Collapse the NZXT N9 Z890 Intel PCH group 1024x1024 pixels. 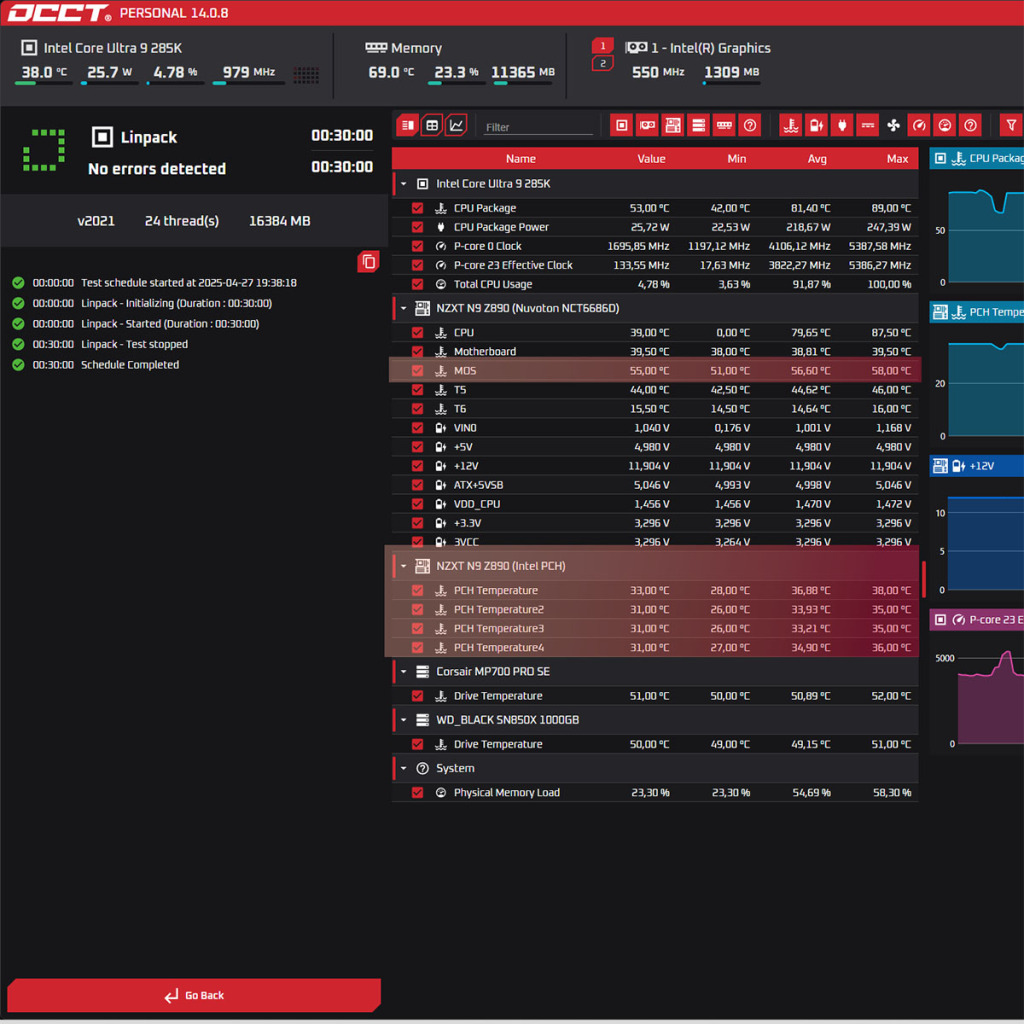tap(404, 566)
